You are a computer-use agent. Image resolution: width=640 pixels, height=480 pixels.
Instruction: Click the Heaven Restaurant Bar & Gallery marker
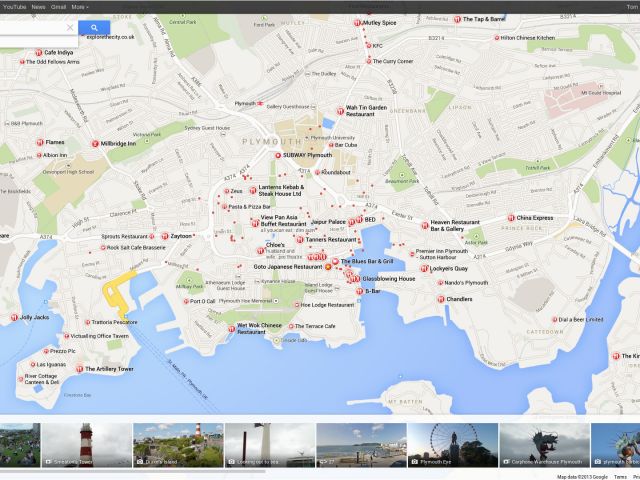[x=425, y=225]
